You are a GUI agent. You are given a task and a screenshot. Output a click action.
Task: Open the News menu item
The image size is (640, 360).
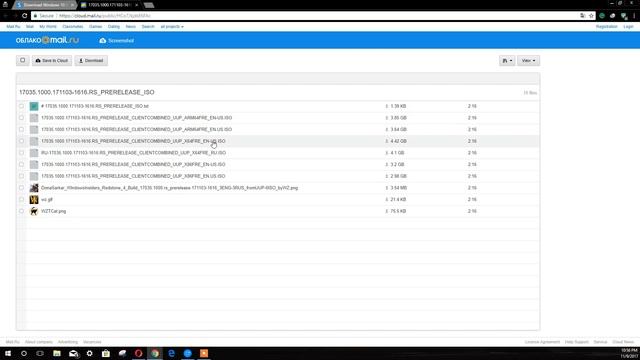pyautogui.click(x=131, y=27)
